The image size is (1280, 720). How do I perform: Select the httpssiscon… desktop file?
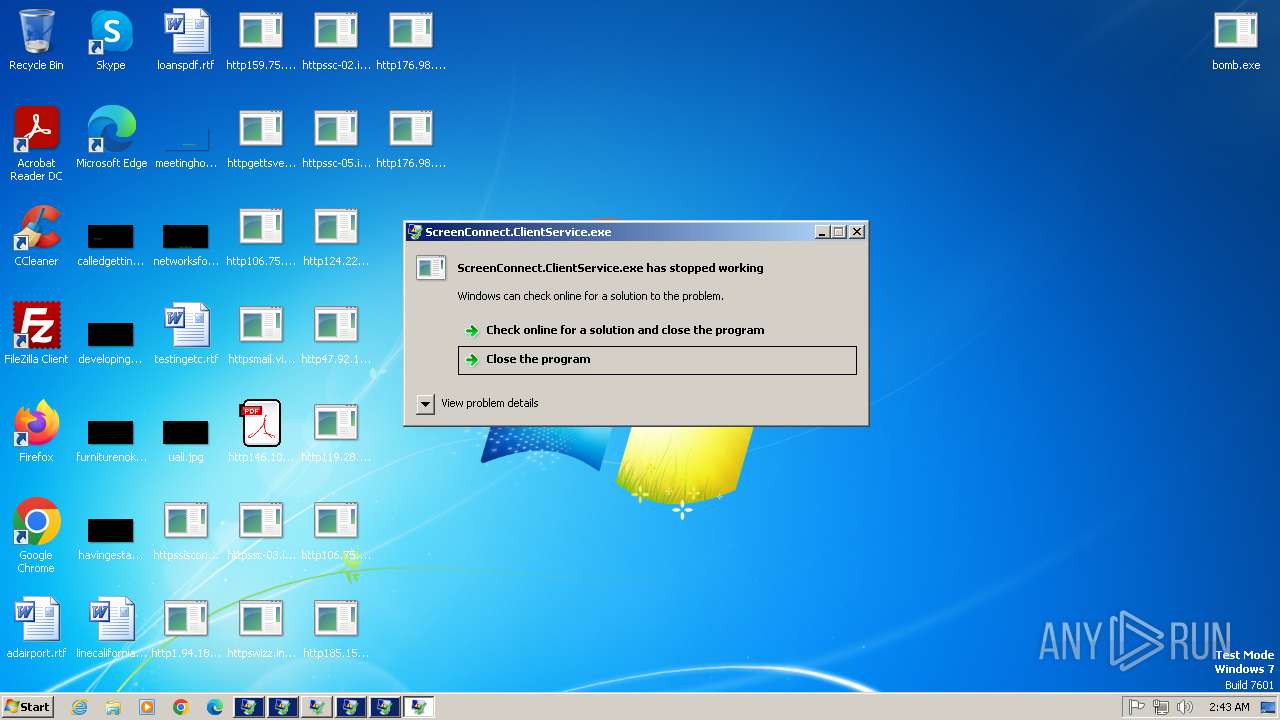[x=186, y=530]
